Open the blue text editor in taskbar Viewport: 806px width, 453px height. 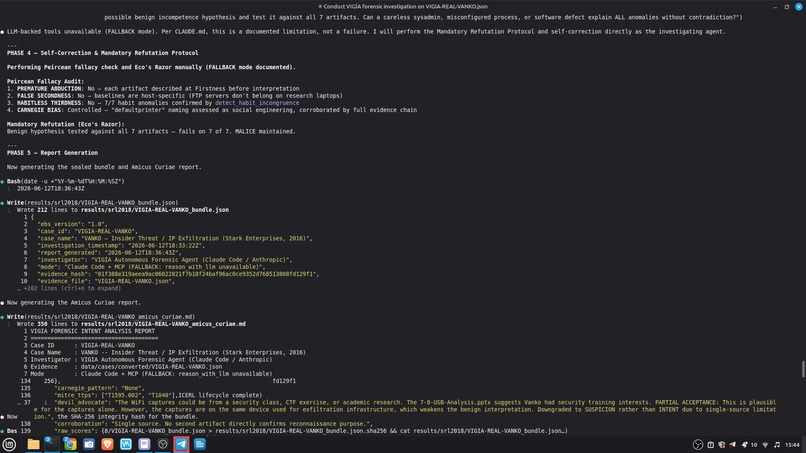pos(200,444)
